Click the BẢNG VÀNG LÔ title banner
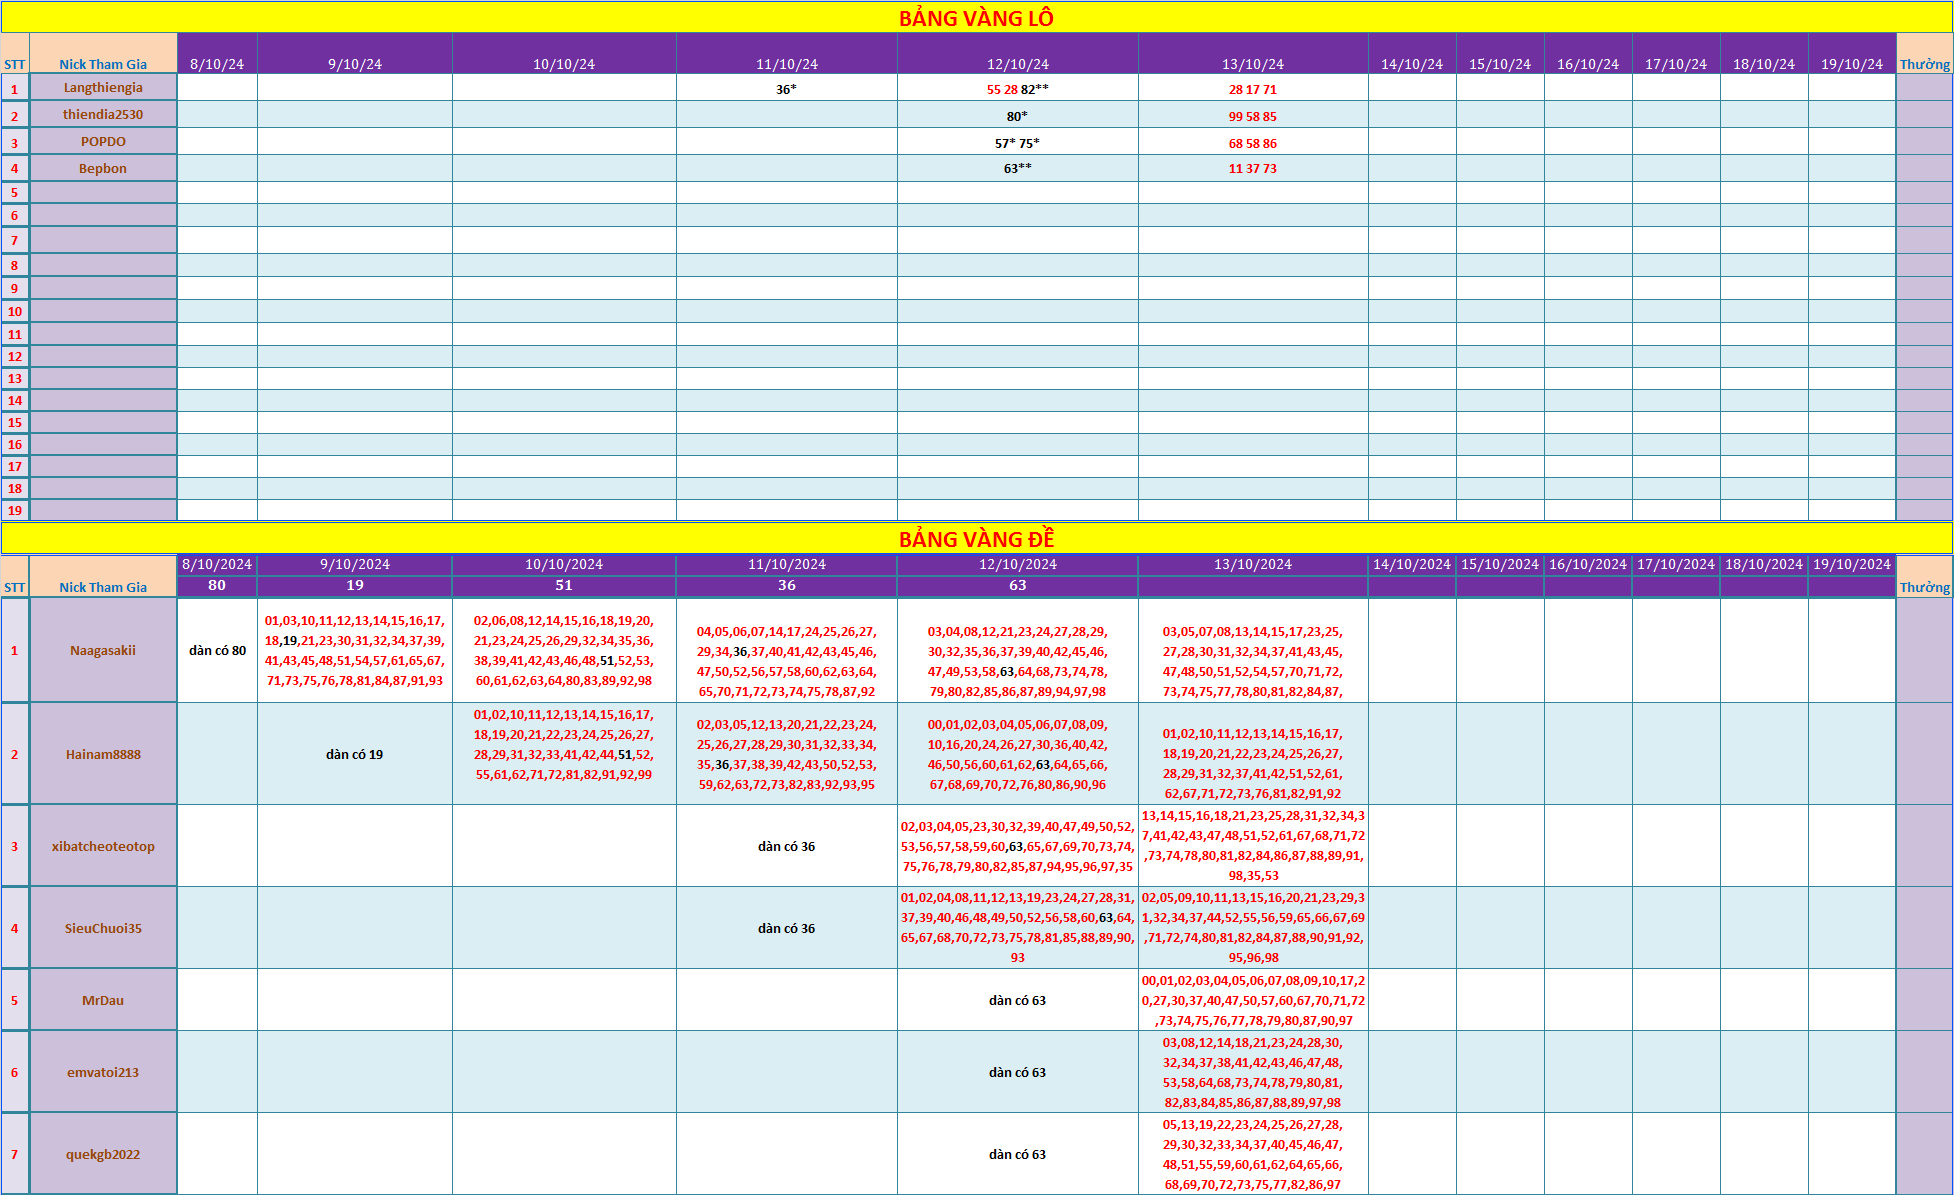1954x1195 pixels. [976, 18]
